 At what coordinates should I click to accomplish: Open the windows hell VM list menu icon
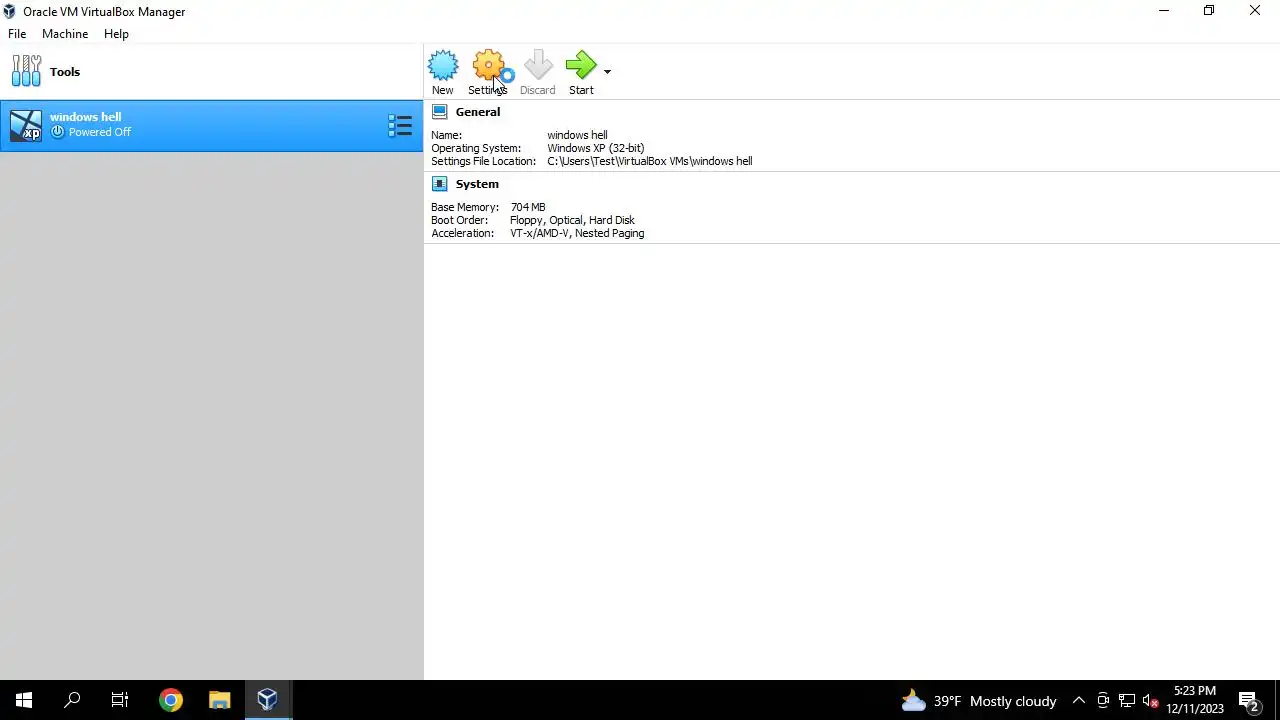pos(400,125)
